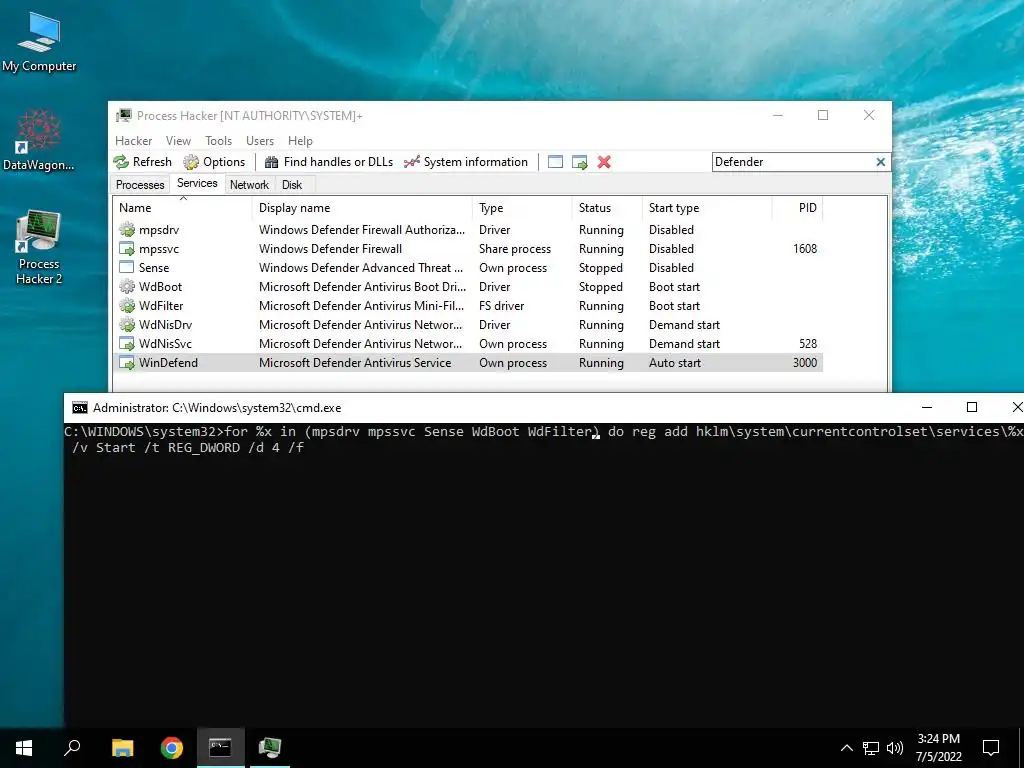The width and height of the screenshot is (1024, 768).
Task: Click Process Hacker 2 desktop shortcut
Action: tap(39, 247)
